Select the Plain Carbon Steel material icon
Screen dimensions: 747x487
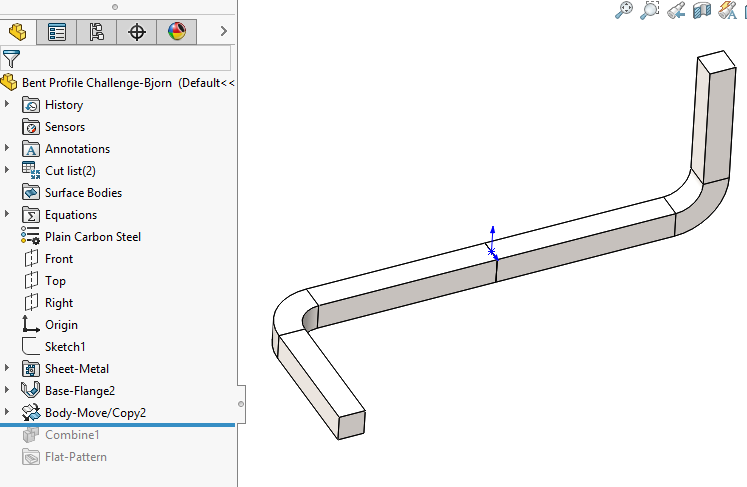click(x=30, y=236)
